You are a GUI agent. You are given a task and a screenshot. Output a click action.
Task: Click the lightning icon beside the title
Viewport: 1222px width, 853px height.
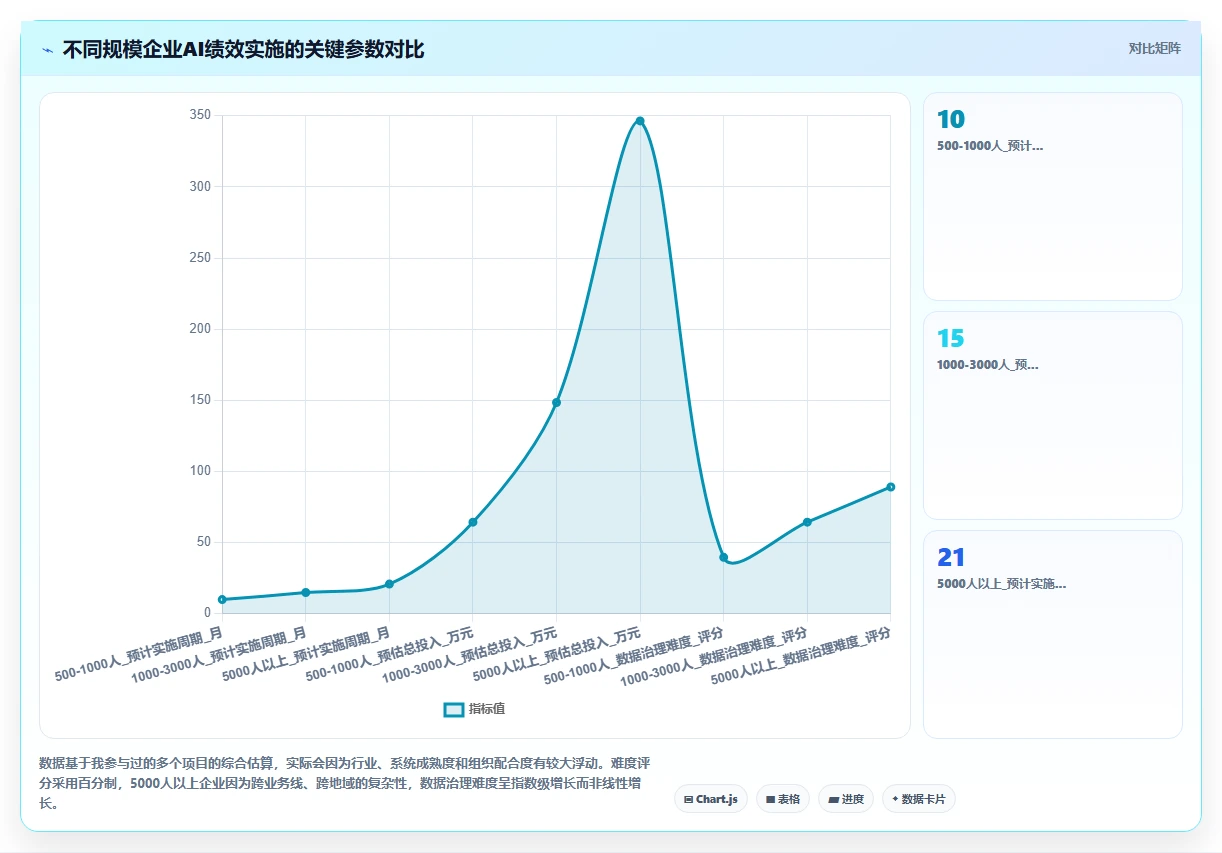[47, 50]
